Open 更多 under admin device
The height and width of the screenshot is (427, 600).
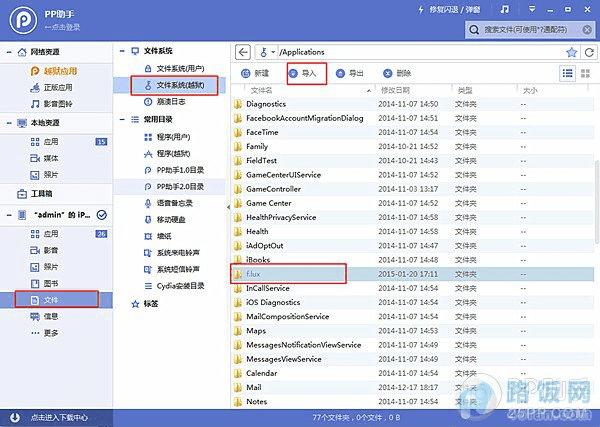coord(44,333)
